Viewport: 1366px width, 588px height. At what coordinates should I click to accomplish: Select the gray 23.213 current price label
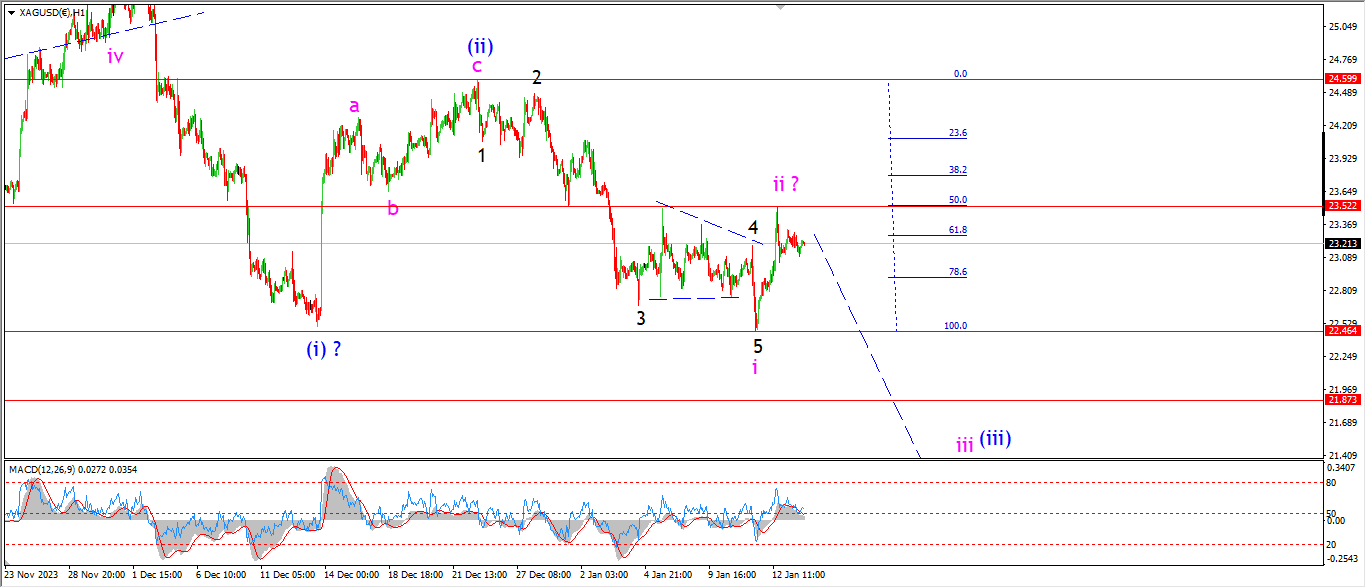(x=1340, y=243)
